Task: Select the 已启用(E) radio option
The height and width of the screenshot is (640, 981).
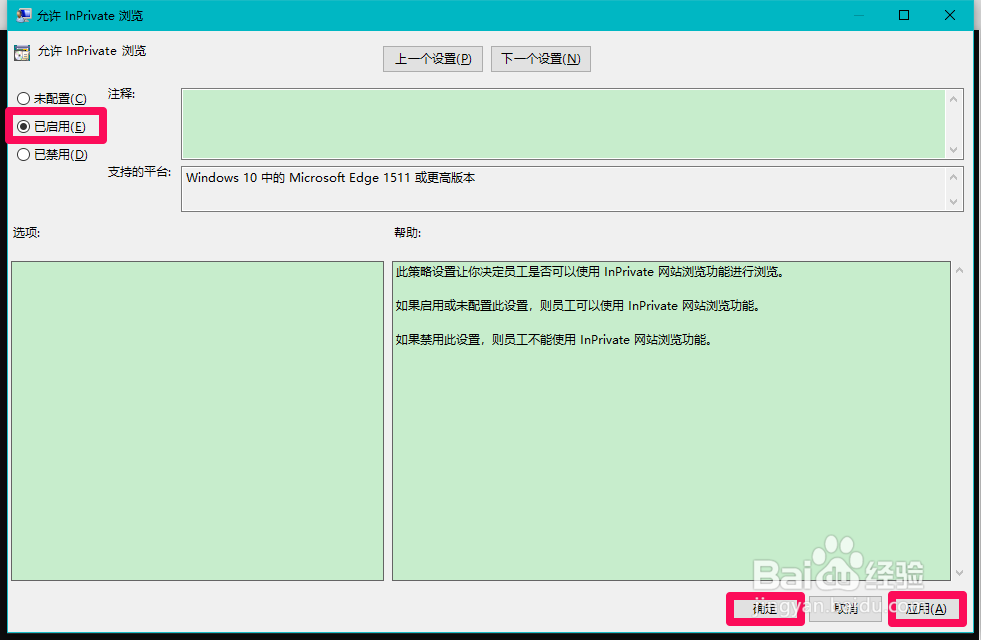Action: pyautogui.click(x=51, y=126)
